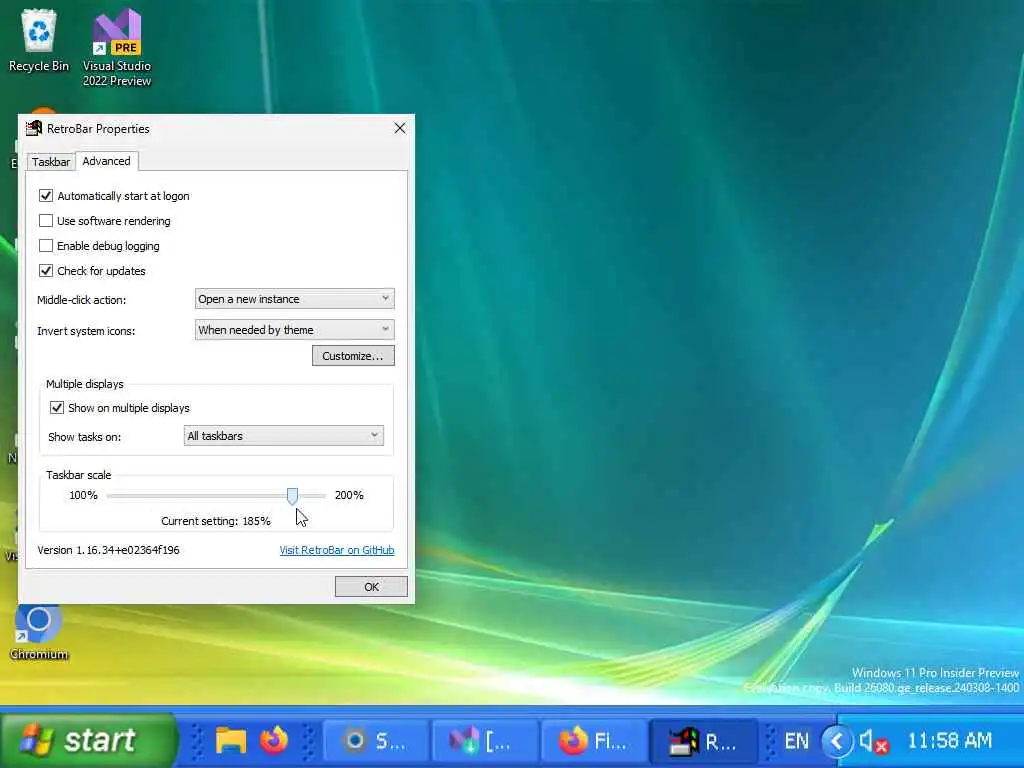This screenshot has width=1024, height=768.
Task: Click the Version 1.16.34+e02364f196 text
Action: [x=108, y=550]
